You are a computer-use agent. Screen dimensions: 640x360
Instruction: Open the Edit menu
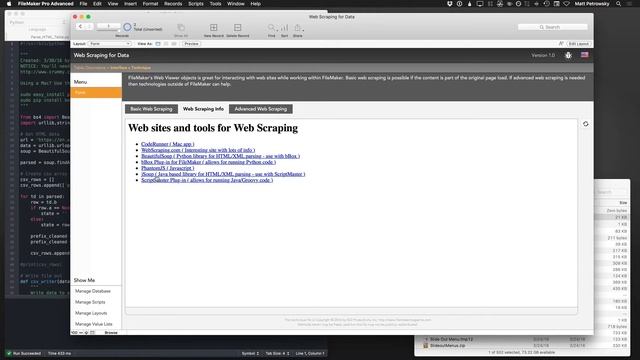pyautogui.click(x=97, y=4)
